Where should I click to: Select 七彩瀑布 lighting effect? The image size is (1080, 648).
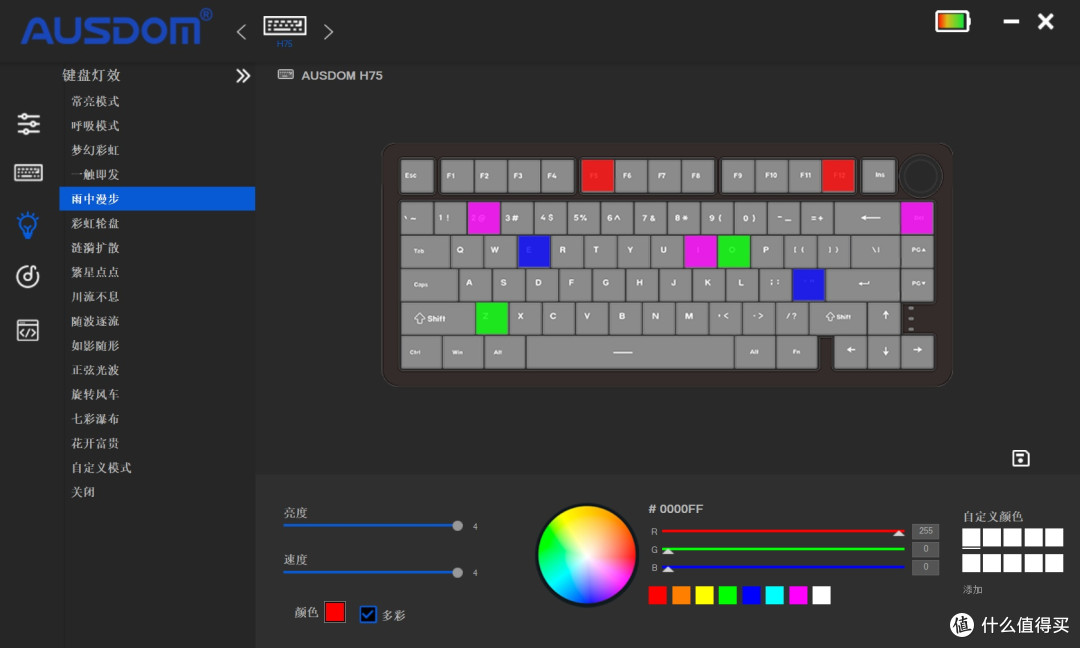click(95, 419)
